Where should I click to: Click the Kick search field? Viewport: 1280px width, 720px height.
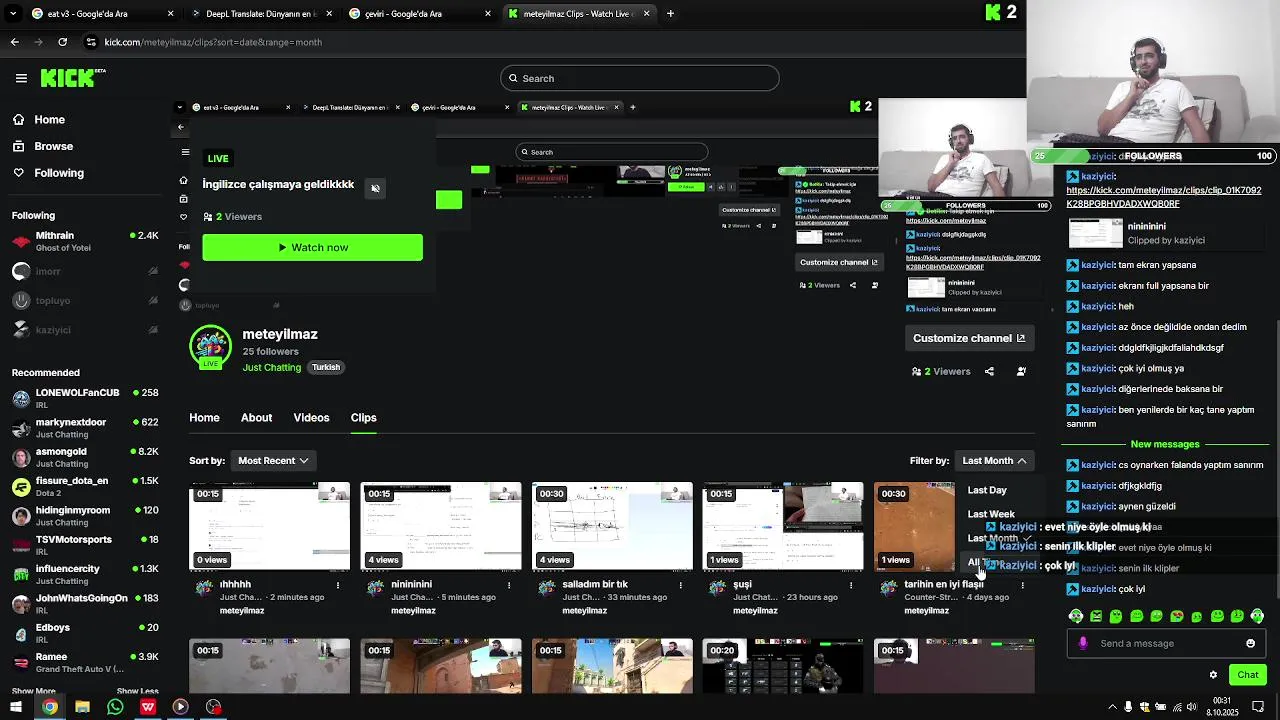click(640, 78)
